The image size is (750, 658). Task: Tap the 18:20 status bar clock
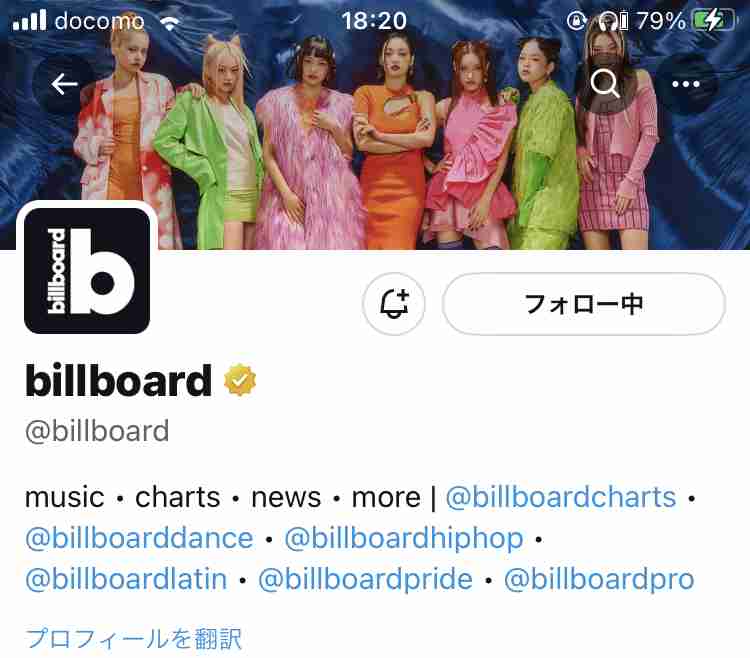[374, 21]
